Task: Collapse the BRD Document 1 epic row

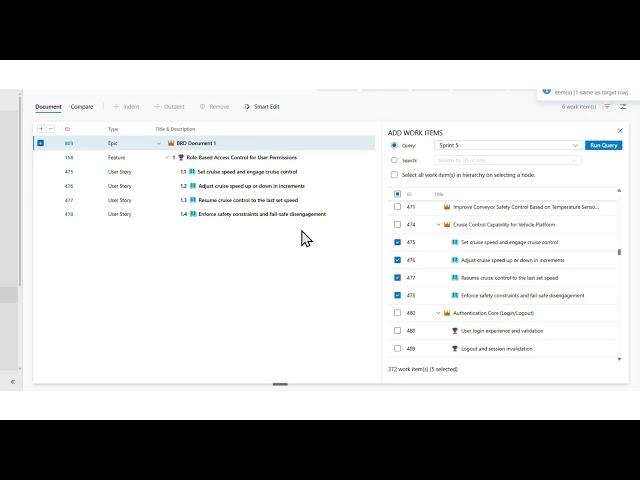Action: pyautogui.click(x=159, y=143)
